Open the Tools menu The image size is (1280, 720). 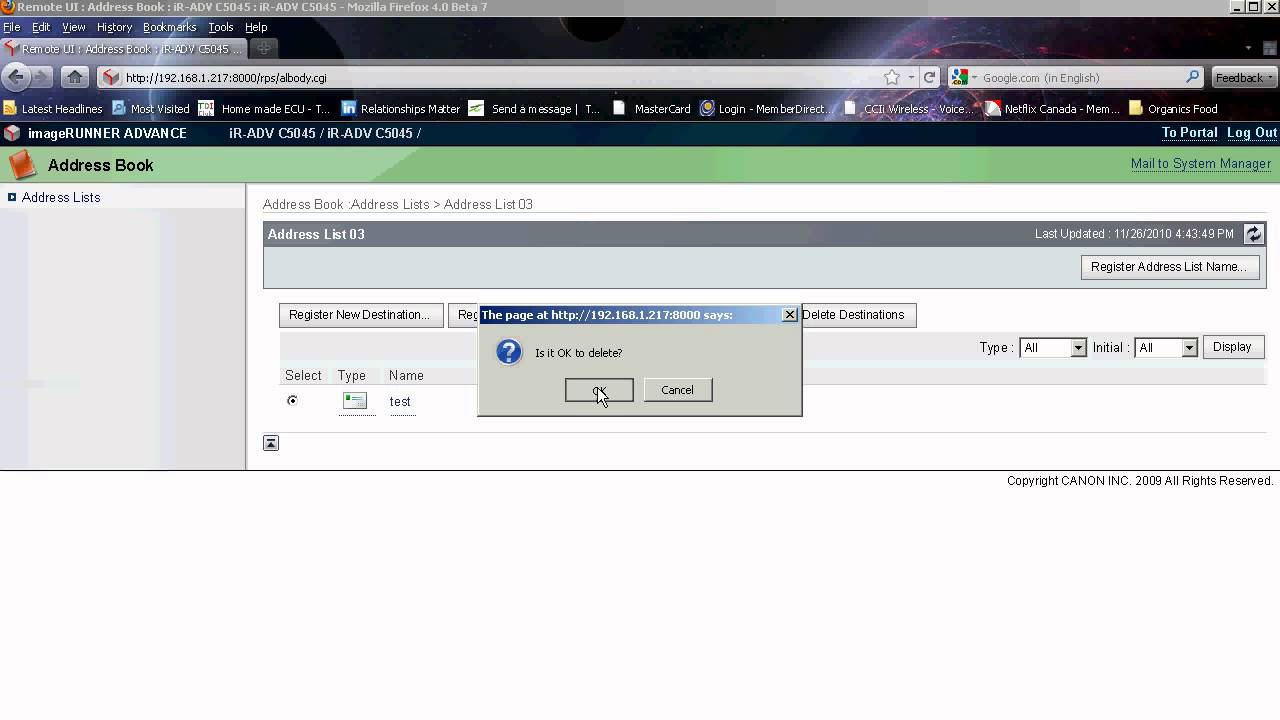[x=221, y=27]
